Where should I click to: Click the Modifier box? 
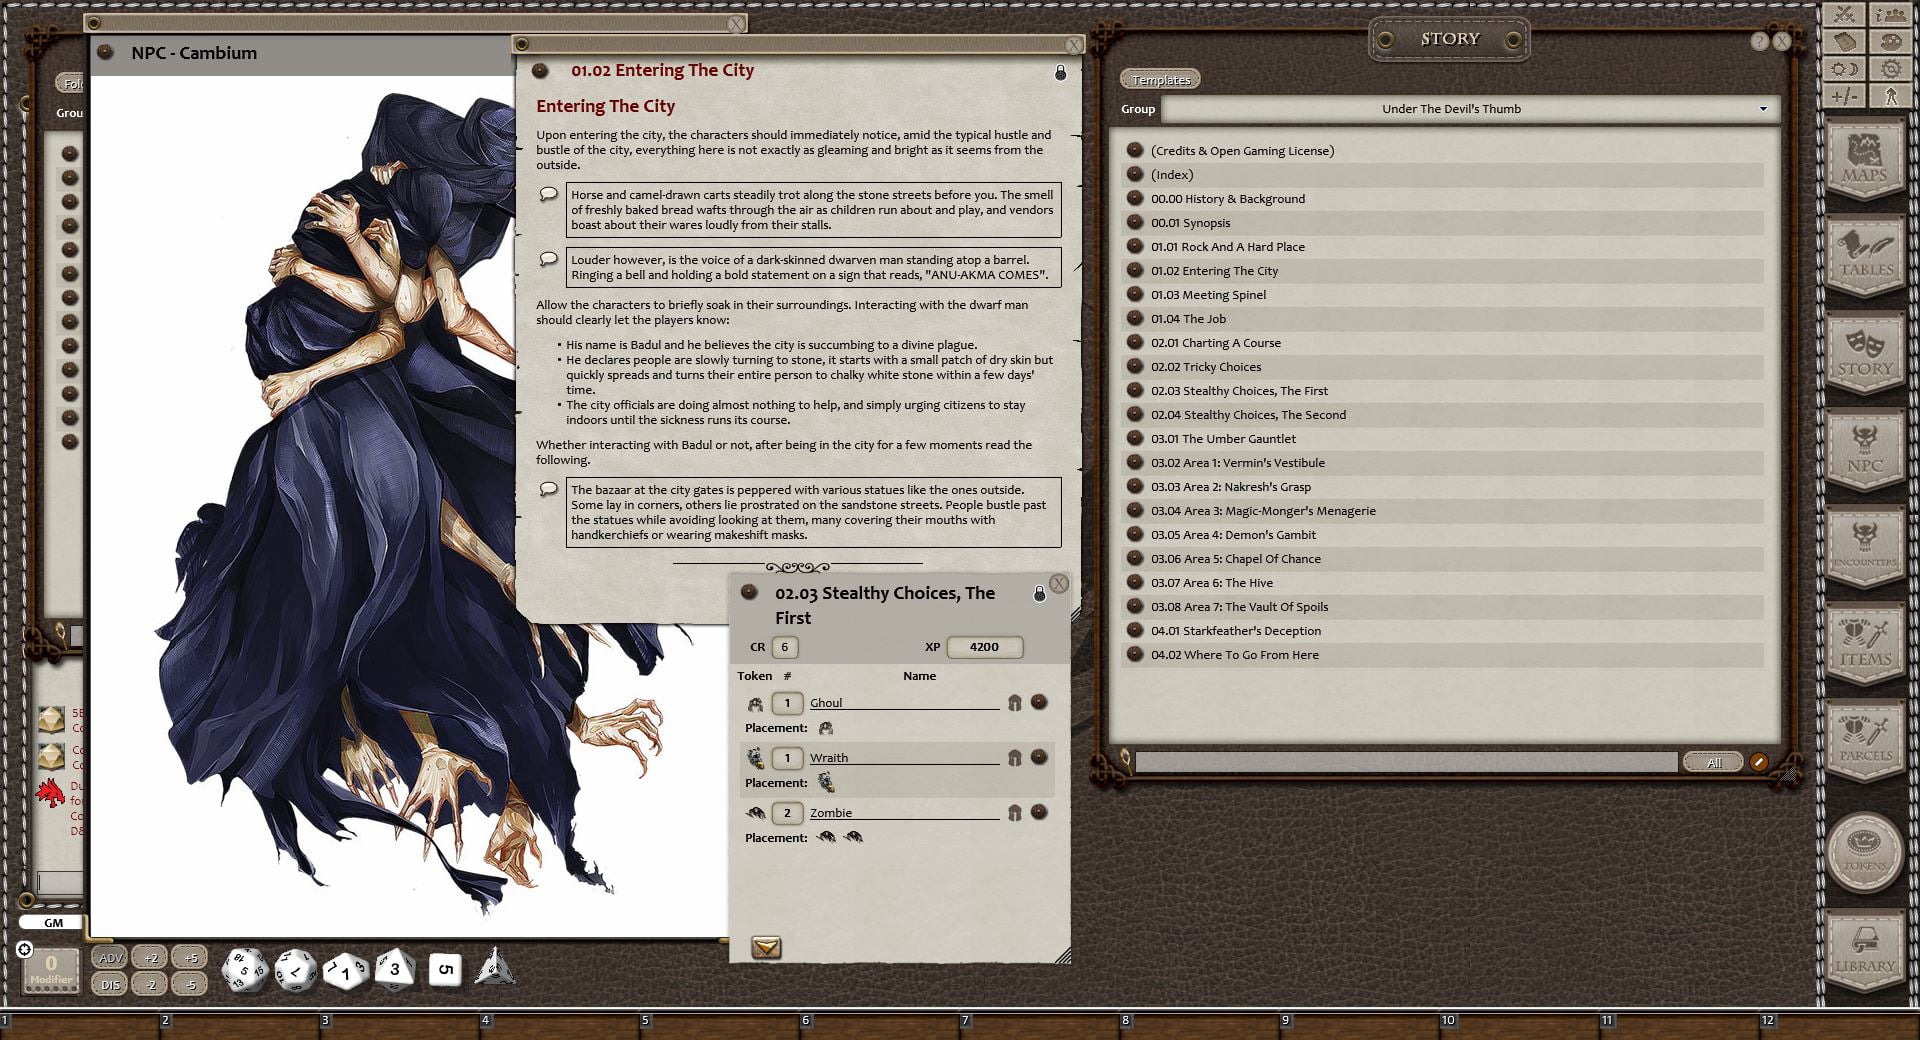51,969
